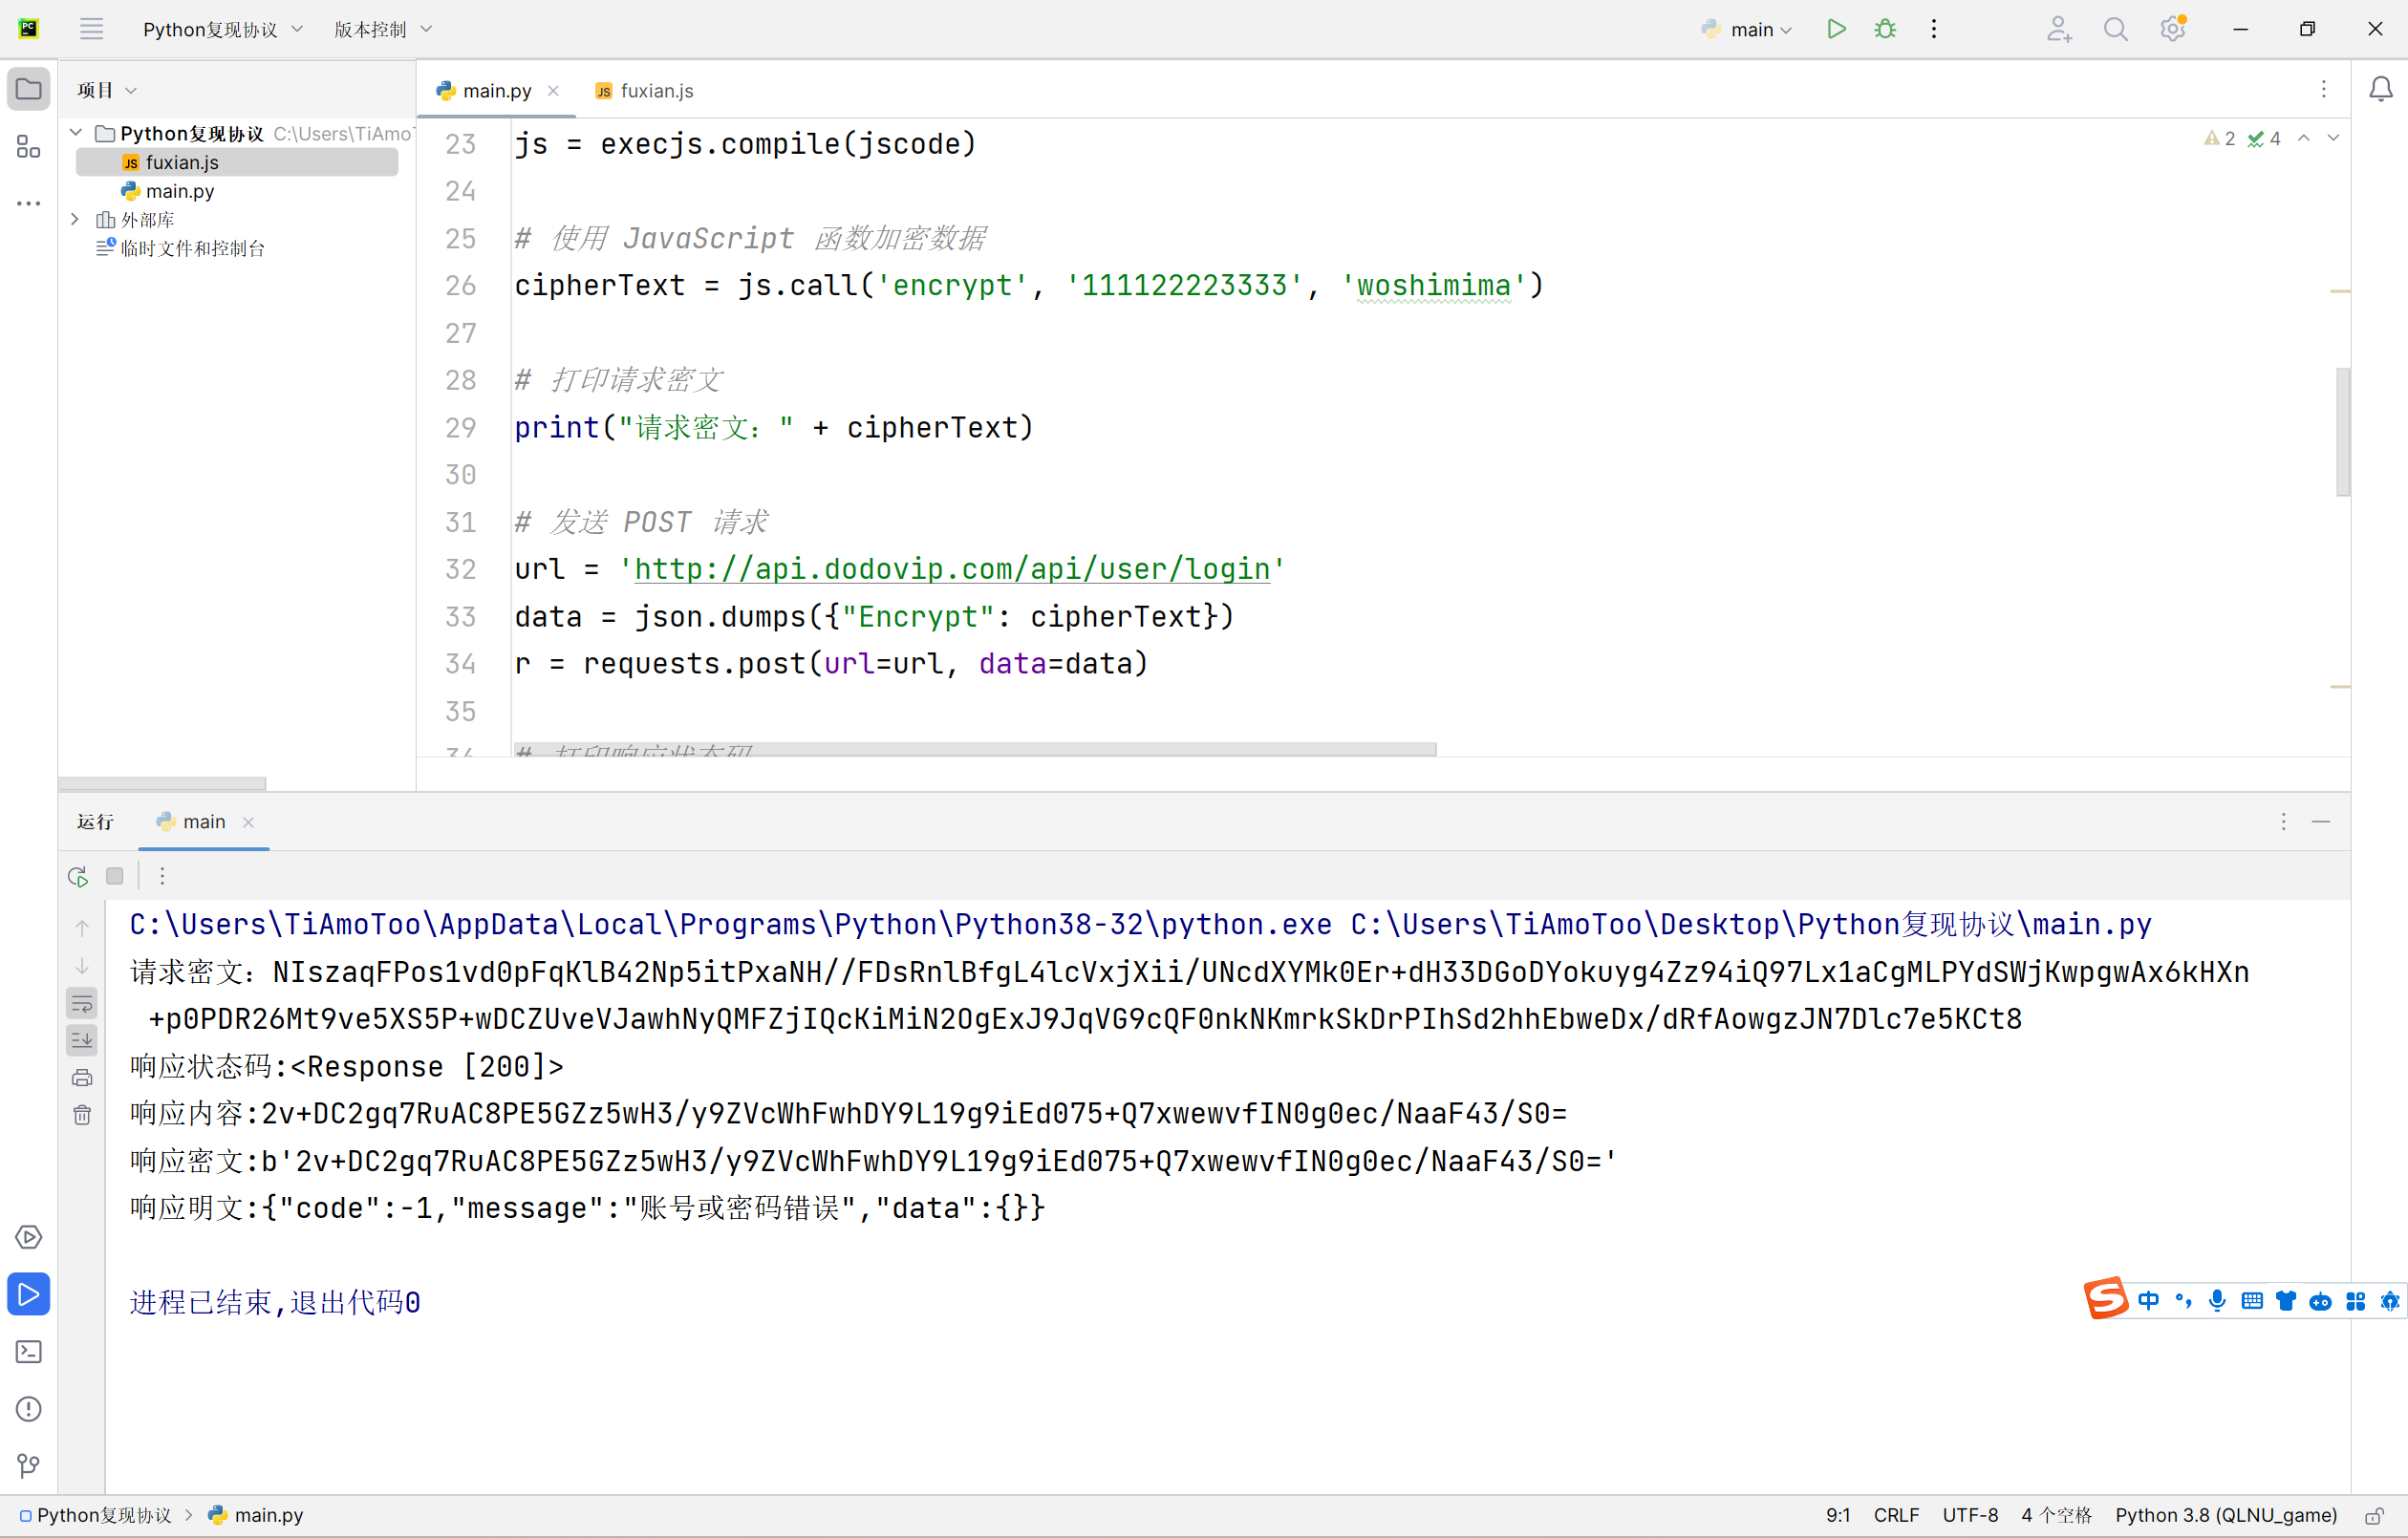Go to previous highlighted problem
Image resolution: width=2408 pixels, height=1538 pixels.
(2304, 138)
